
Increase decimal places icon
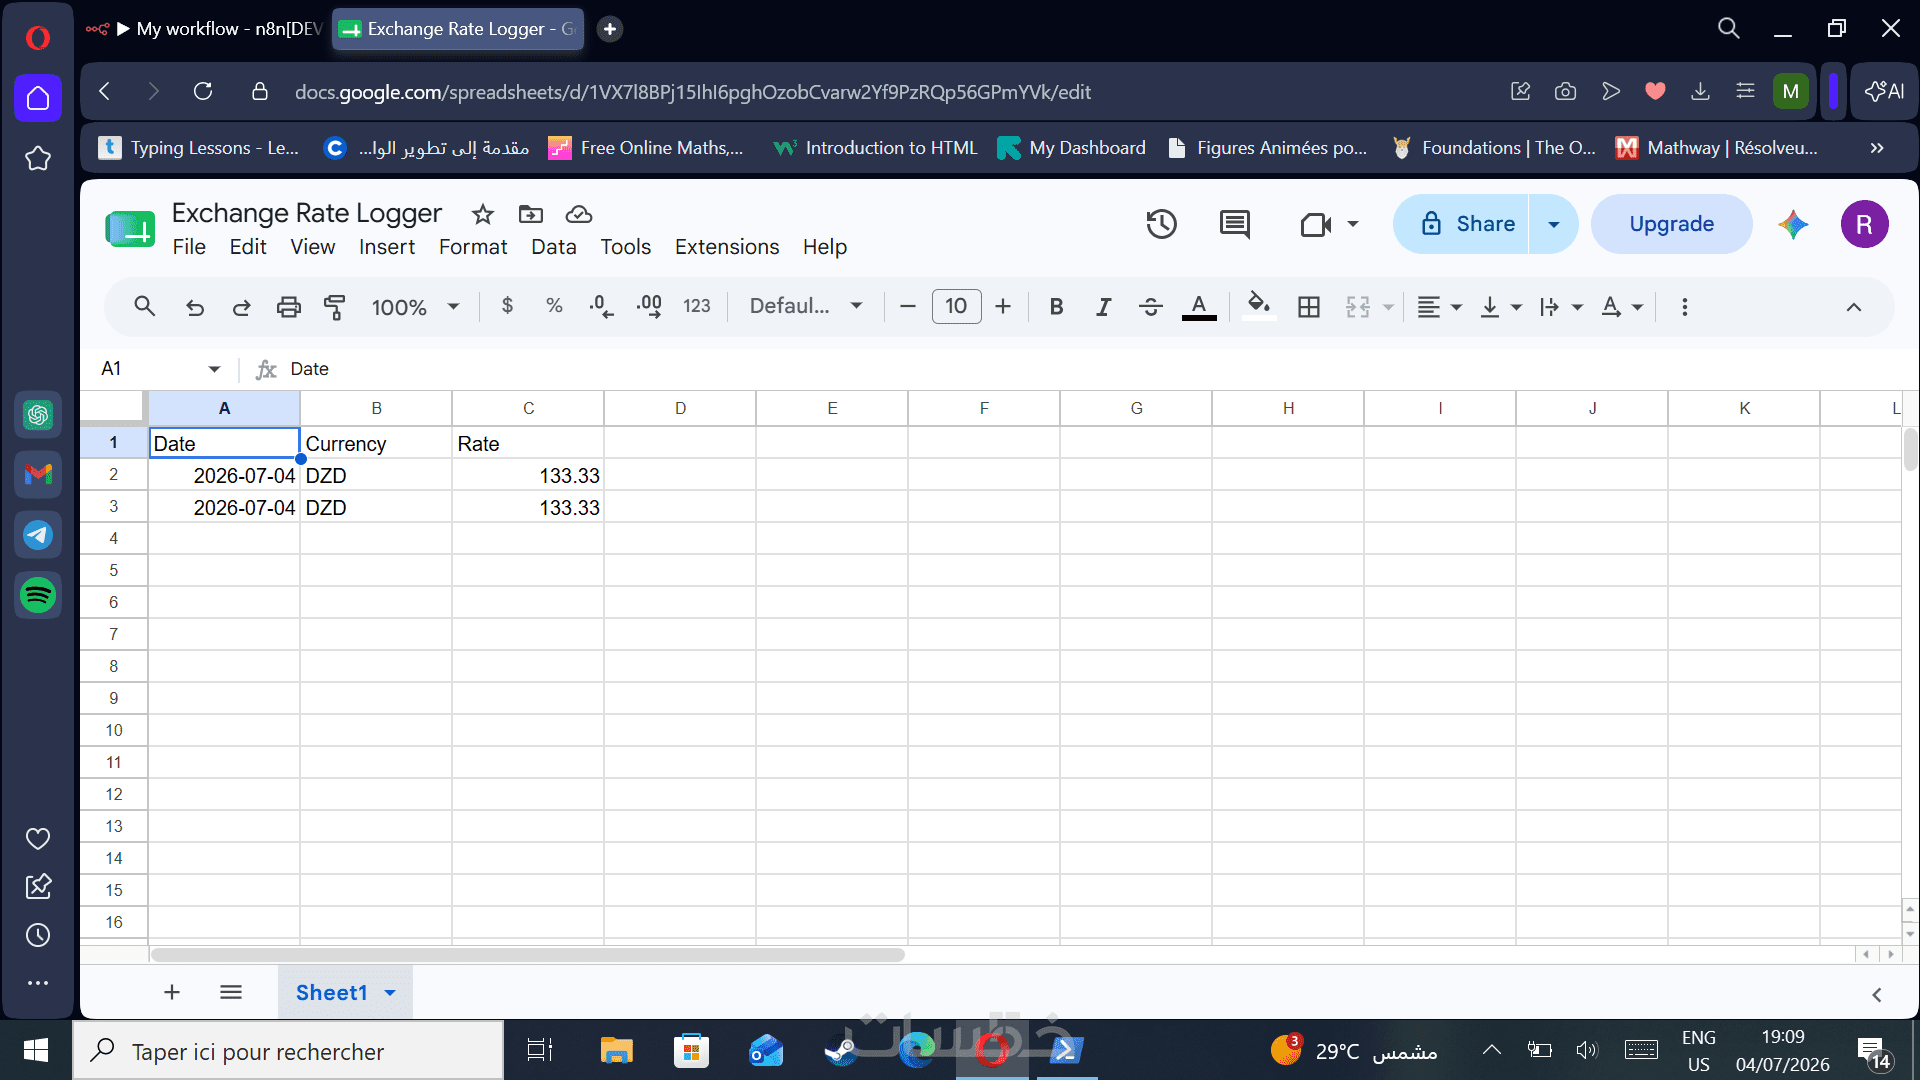point(649,306)
